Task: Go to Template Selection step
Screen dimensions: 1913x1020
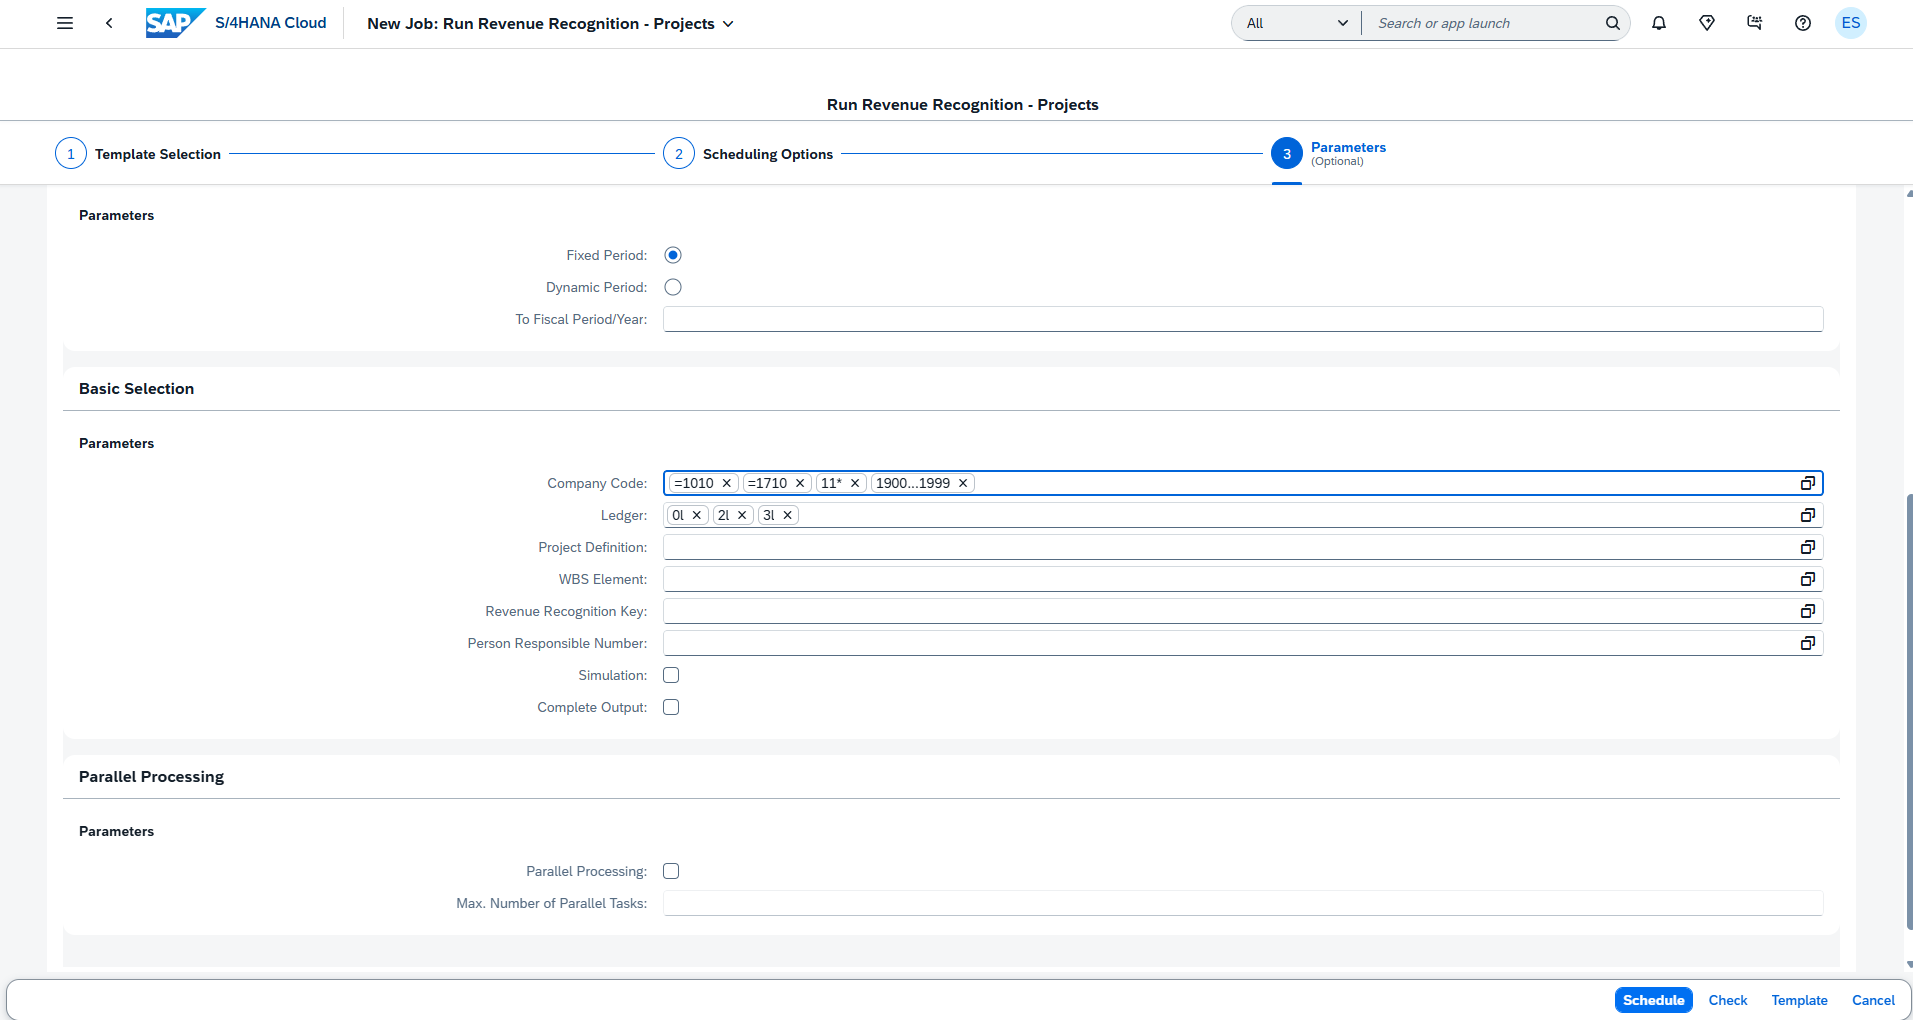Action: (x=138, y=154)
